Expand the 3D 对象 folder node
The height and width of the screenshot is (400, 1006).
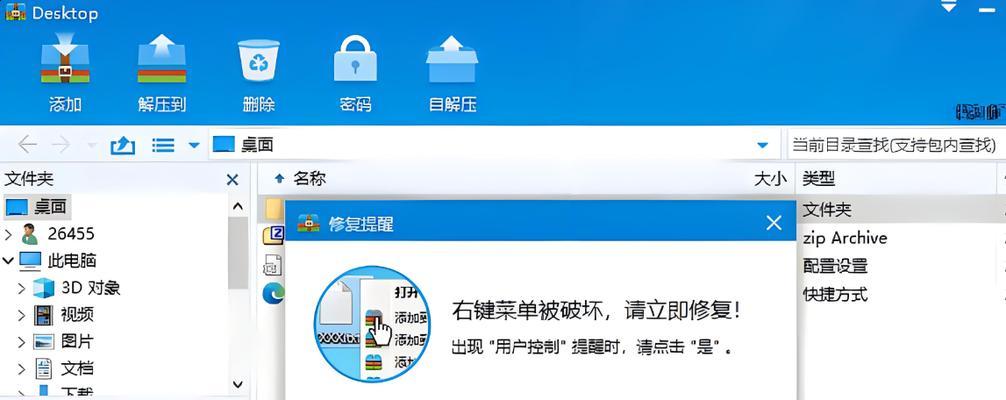pos(21,288)
